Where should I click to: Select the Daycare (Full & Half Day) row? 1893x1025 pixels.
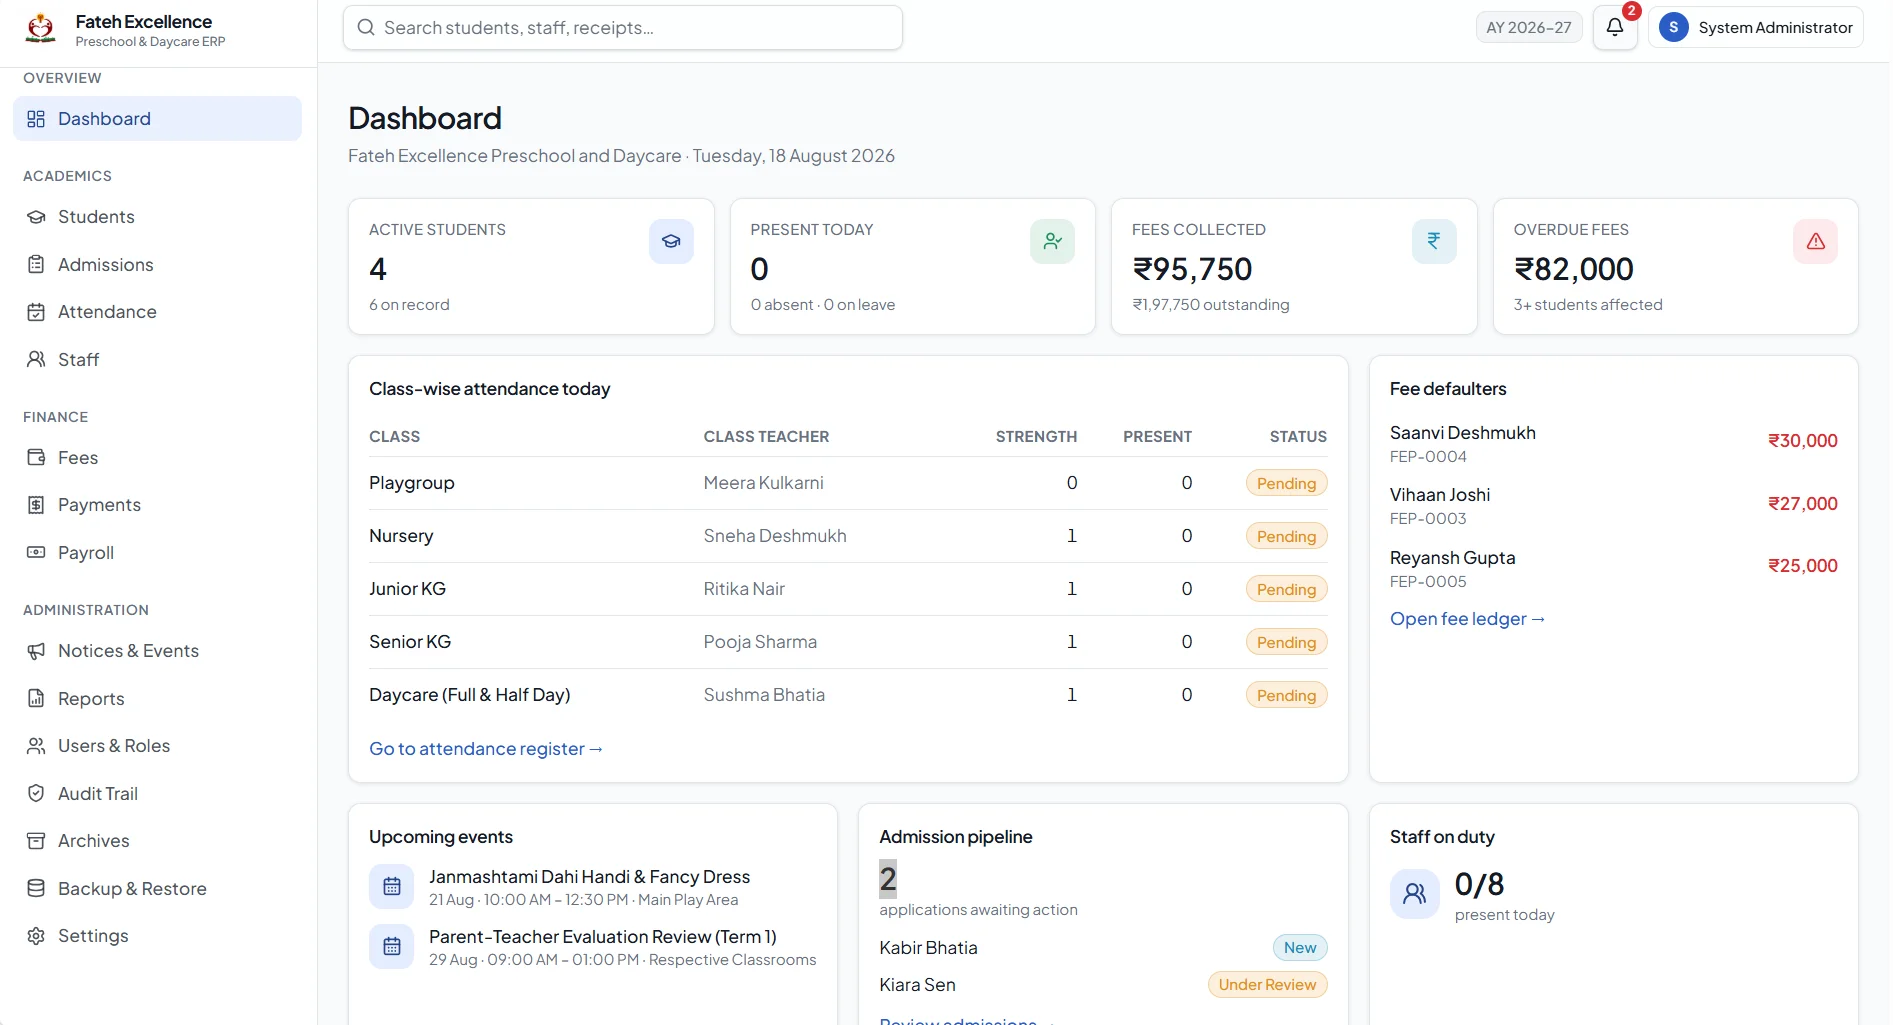click(x=847, y=695)
